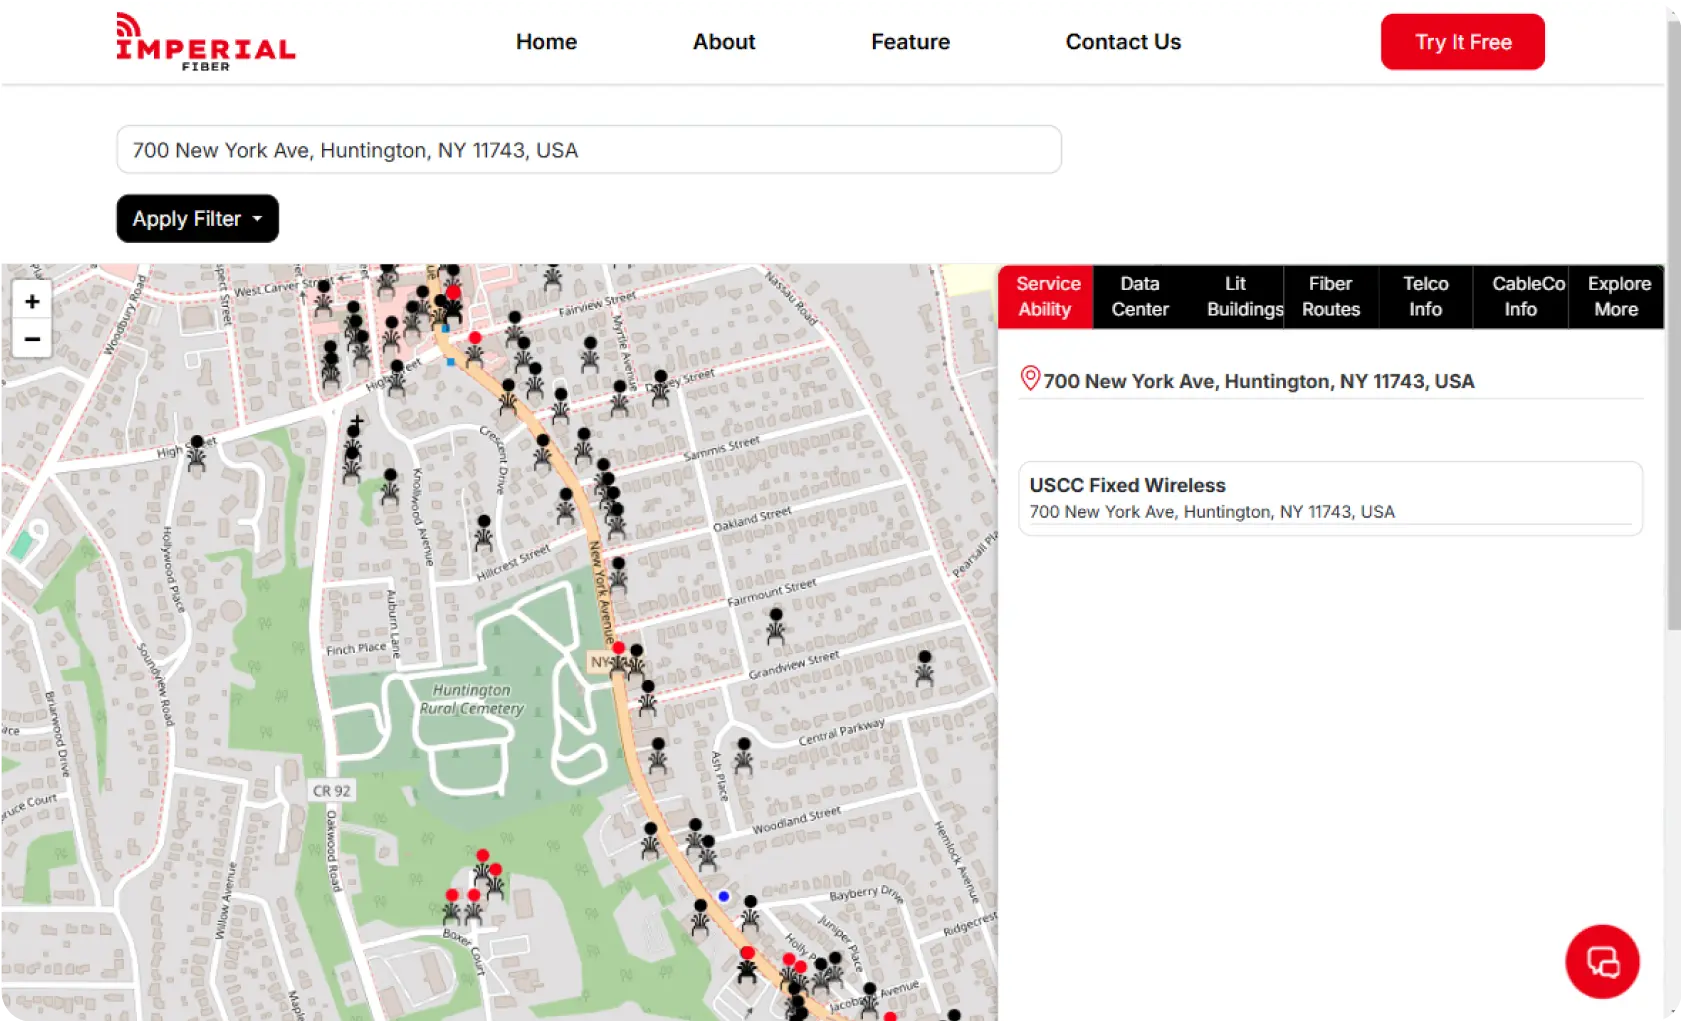Click the blue dot marker near Bayberry Drive
The width and height of the screenshot is (1681, 1021).
click(x=724, y=896)
